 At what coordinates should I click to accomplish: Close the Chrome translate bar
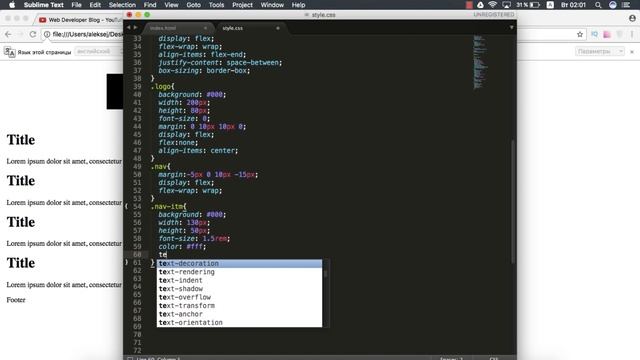click(632, 52)
